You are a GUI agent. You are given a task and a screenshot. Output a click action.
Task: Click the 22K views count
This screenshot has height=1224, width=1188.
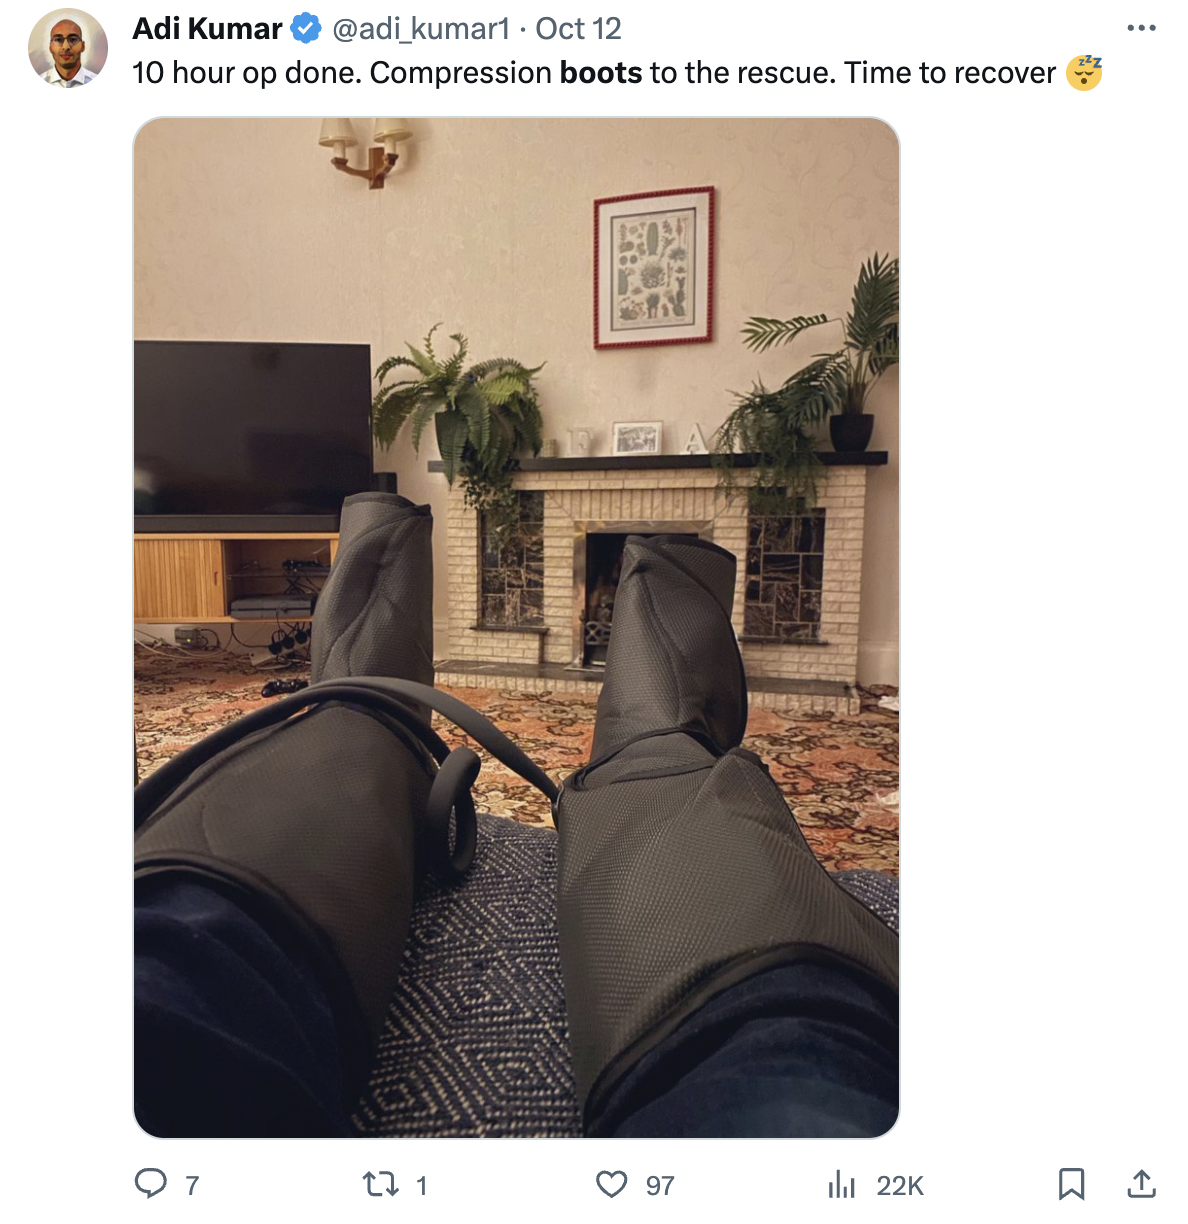900,1186
